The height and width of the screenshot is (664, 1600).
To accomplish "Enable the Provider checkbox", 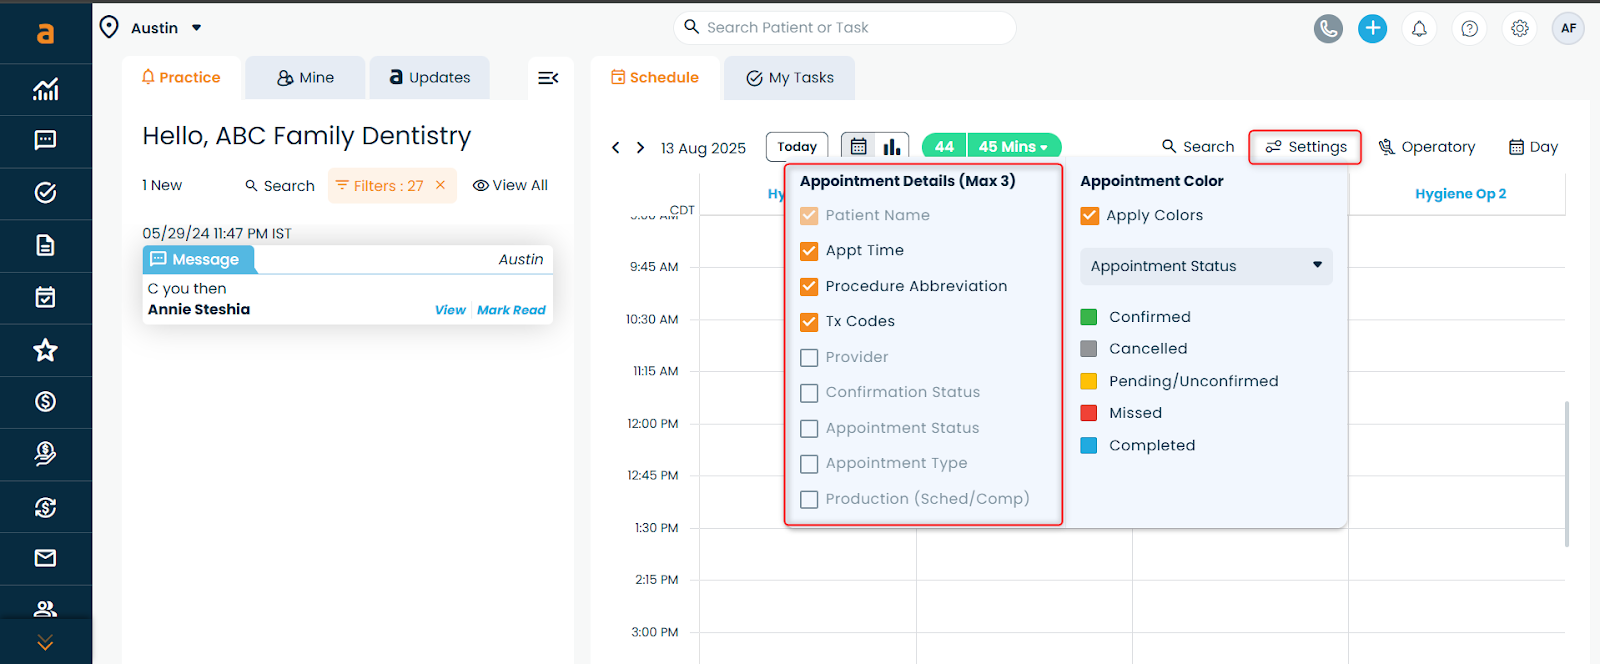I will point(809,358).
